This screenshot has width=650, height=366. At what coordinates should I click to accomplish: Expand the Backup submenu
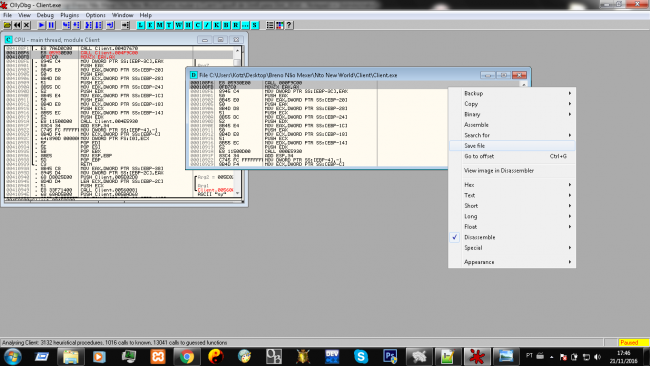click(512, 93)
